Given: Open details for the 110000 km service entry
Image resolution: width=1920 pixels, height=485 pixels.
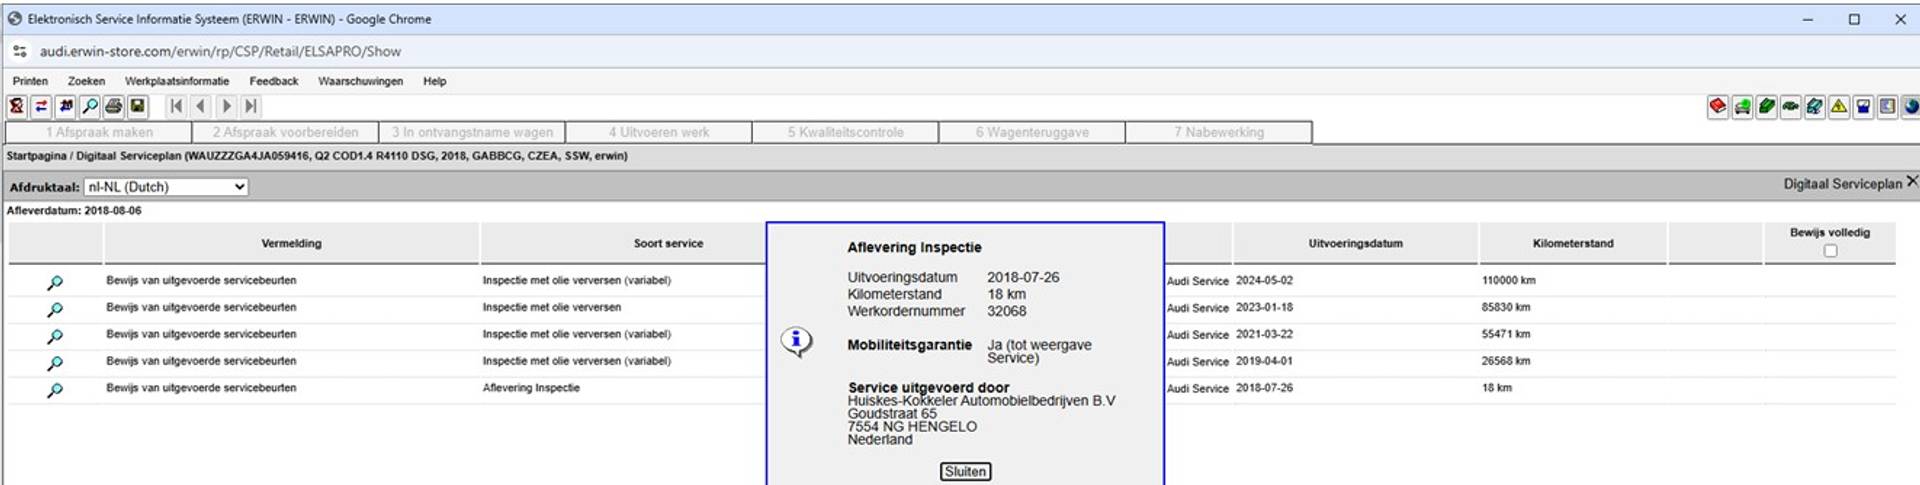Looking at the screenshot, I should coord(55,283).
